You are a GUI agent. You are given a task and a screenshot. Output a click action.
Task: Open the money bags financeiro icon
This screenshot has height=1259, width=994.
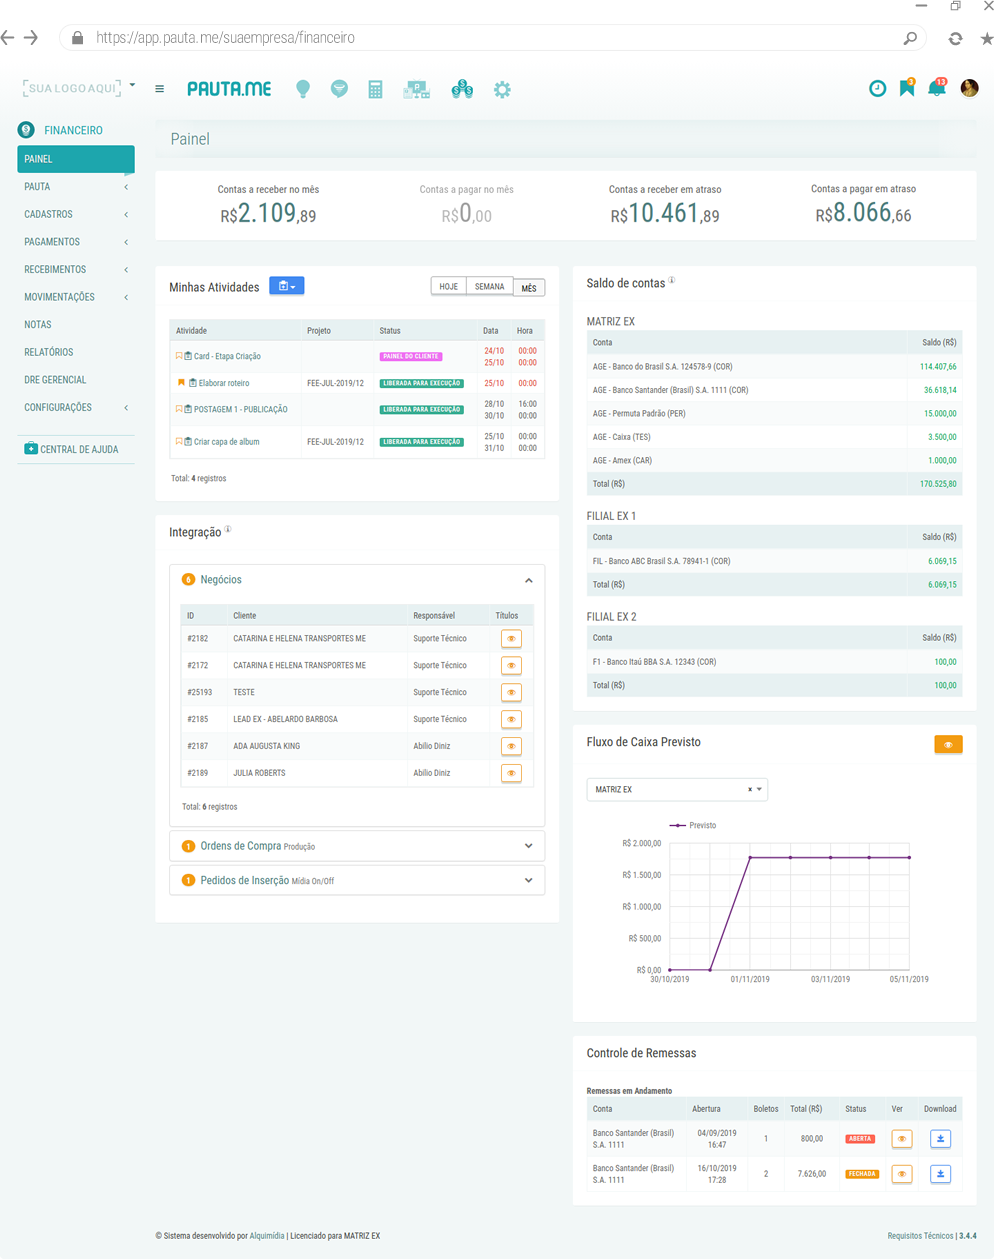pyautogui.click(x=462, y=89)
